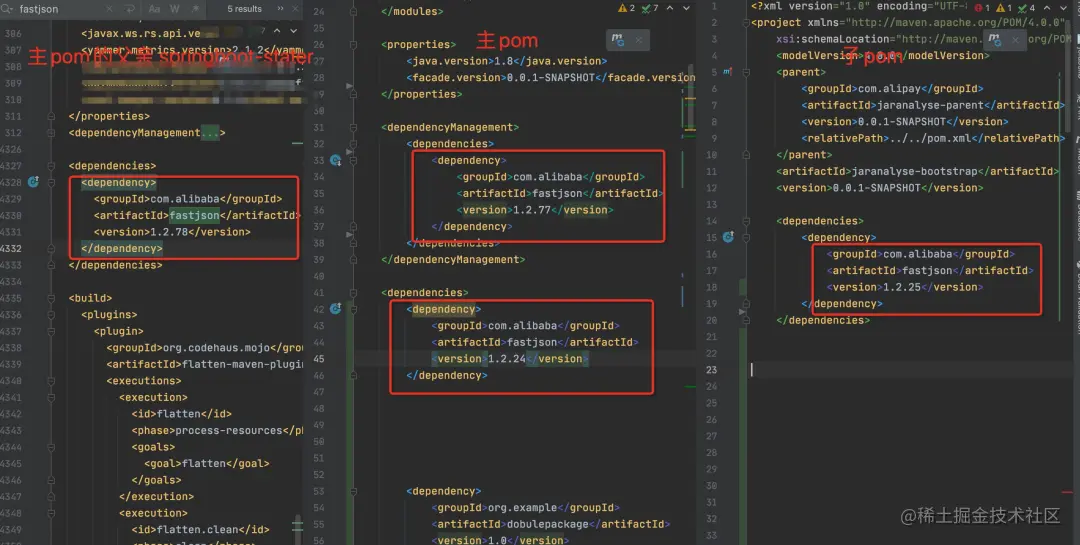This screenshot has height=545, width=1080.
Task: Go to next highlighted problem in left editor
Action: [x=293, y=31]
